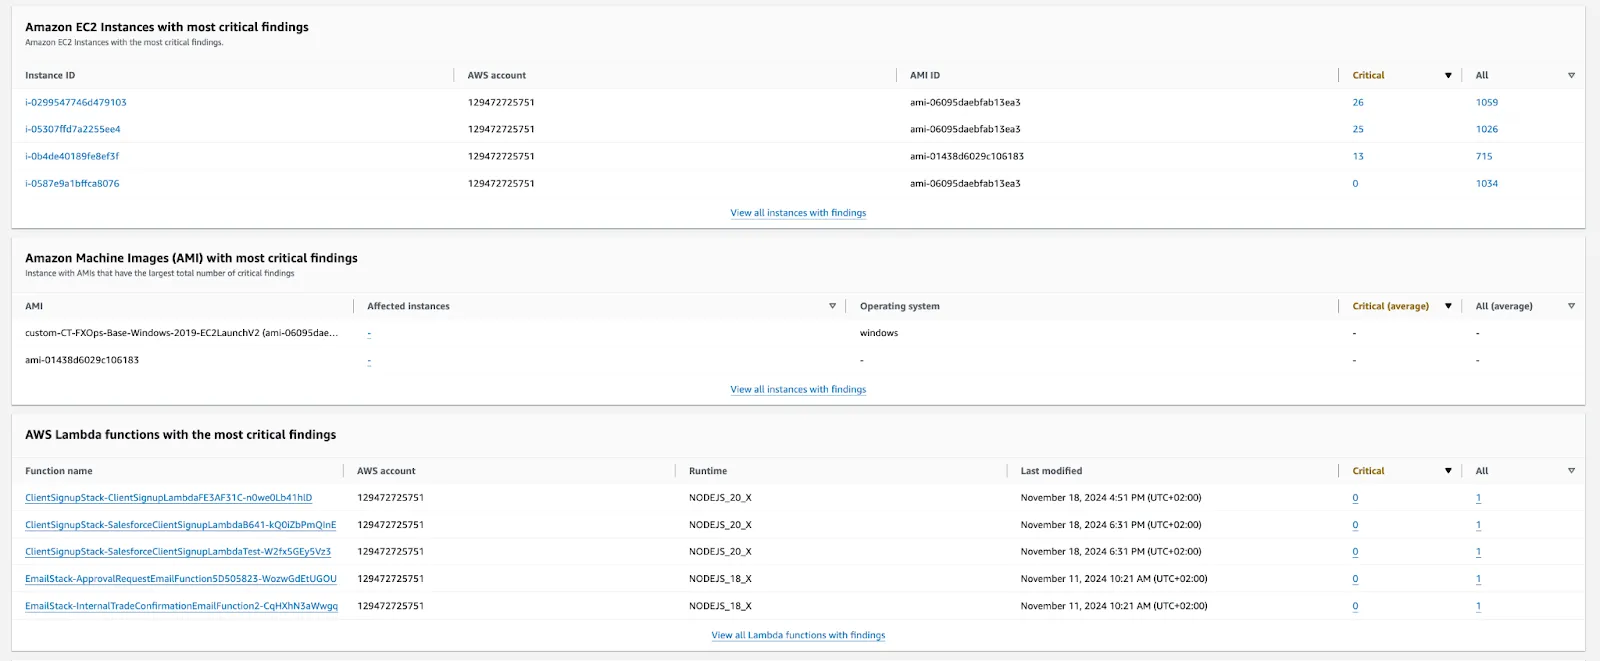
Task: Open EmailStack-ApprovalRequestEmailFunction link
Action: 180,579
